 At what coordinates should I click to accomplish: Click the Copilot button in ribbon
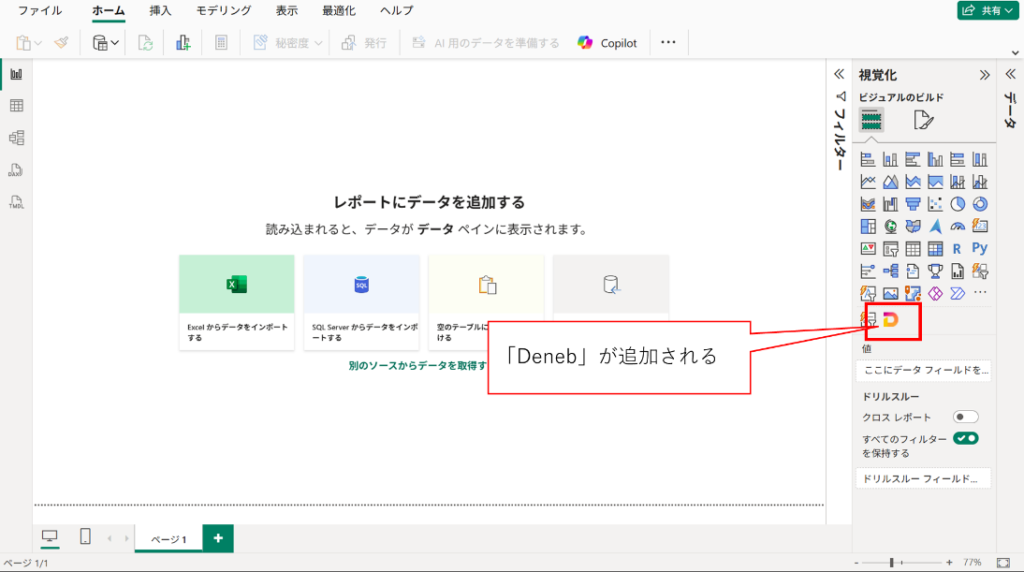[x=607, y=43]
